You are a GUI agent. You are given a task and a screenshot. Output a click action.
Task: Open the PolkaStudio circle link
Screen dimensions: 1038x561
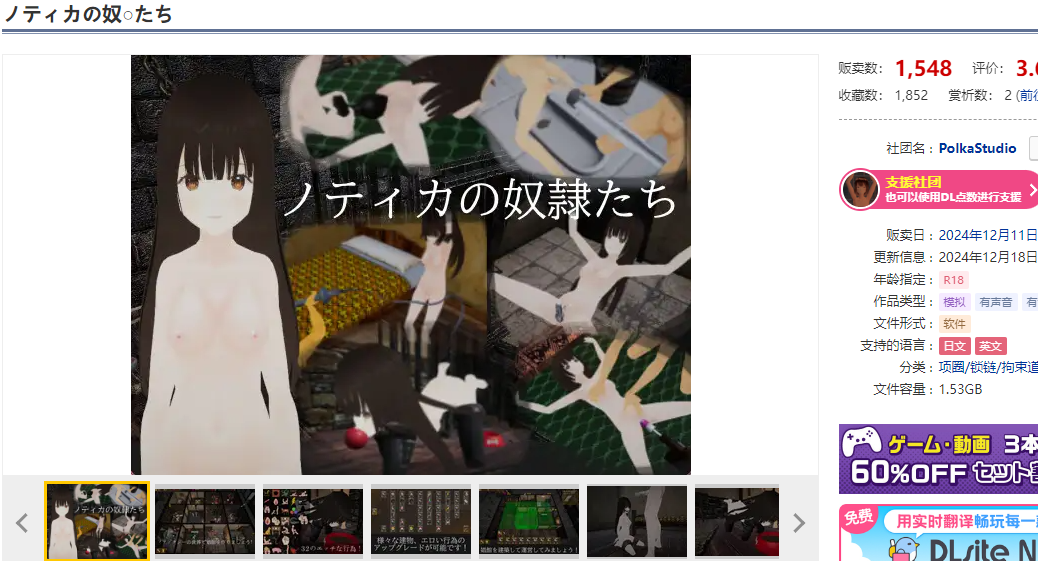tap(977, 148)
